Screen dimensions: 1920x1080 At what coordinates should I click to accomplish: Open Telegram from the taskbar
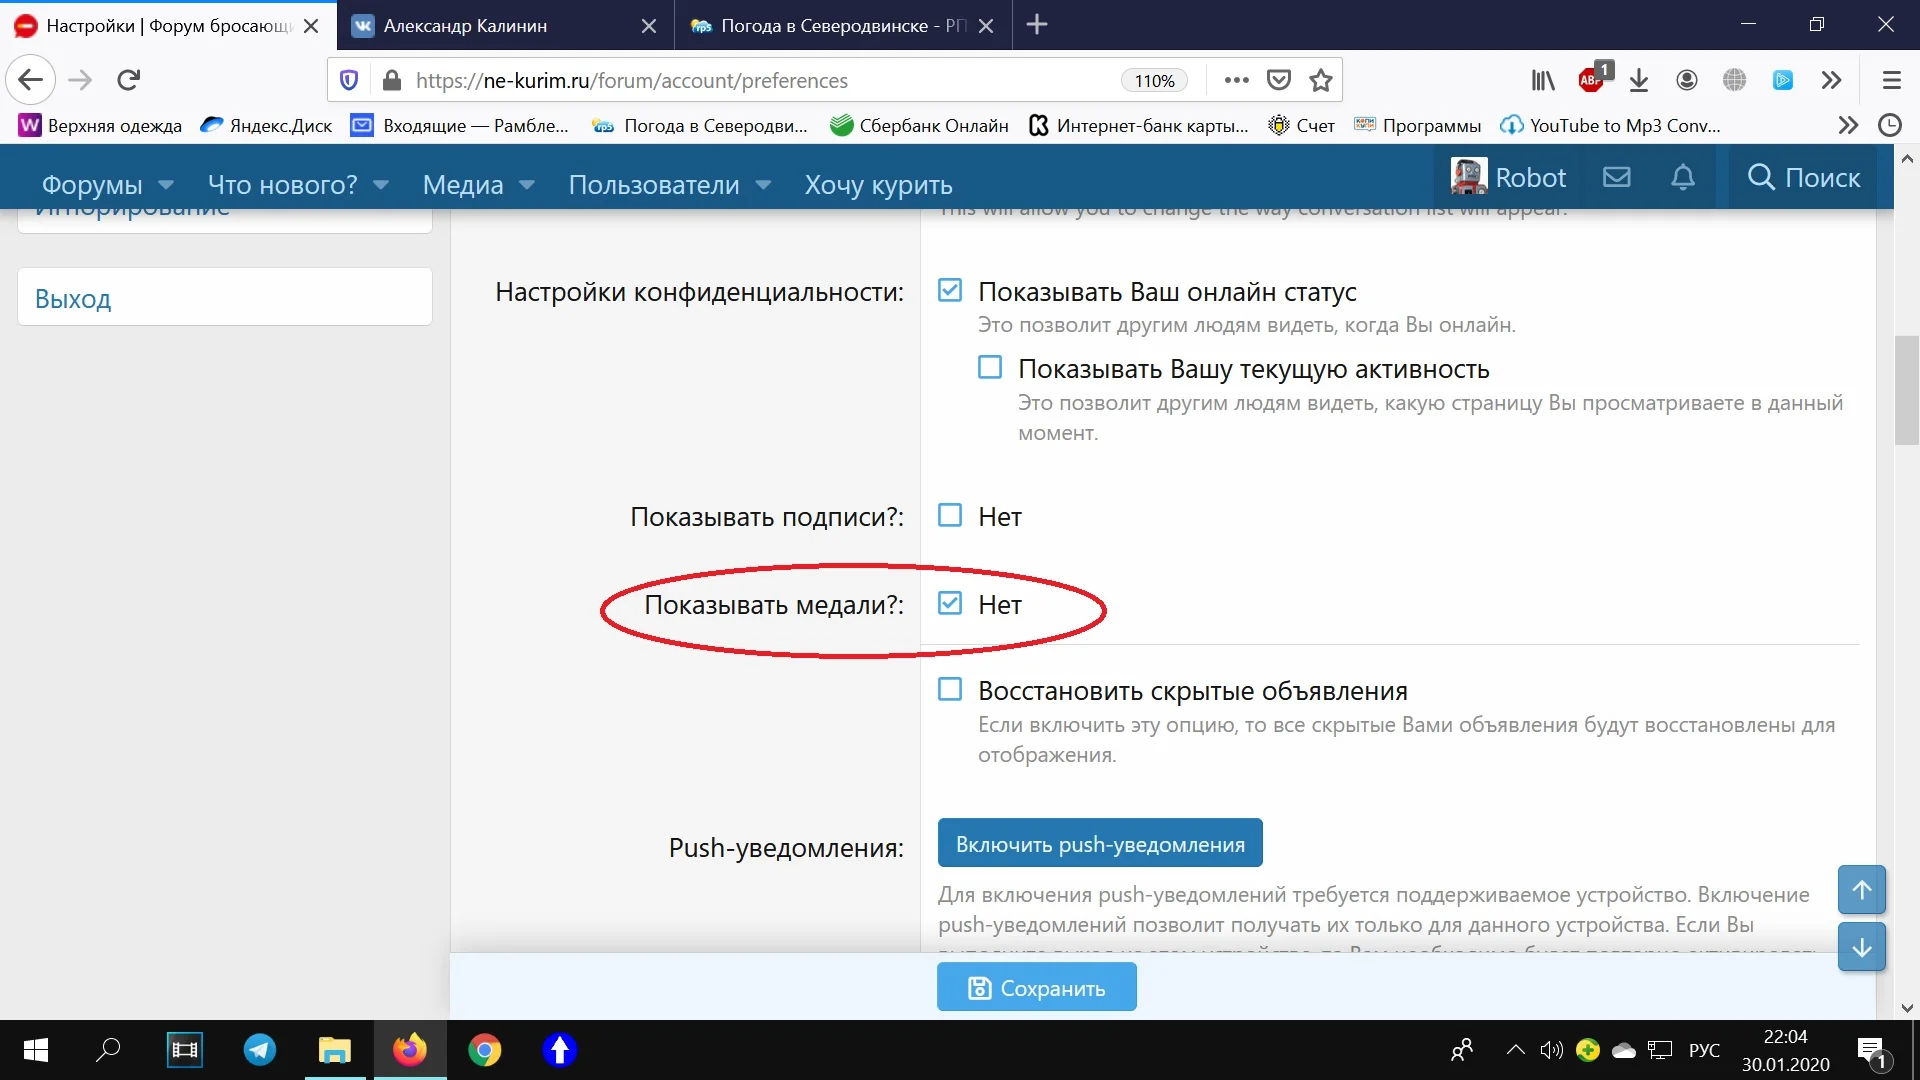(x=260, y=1050)
